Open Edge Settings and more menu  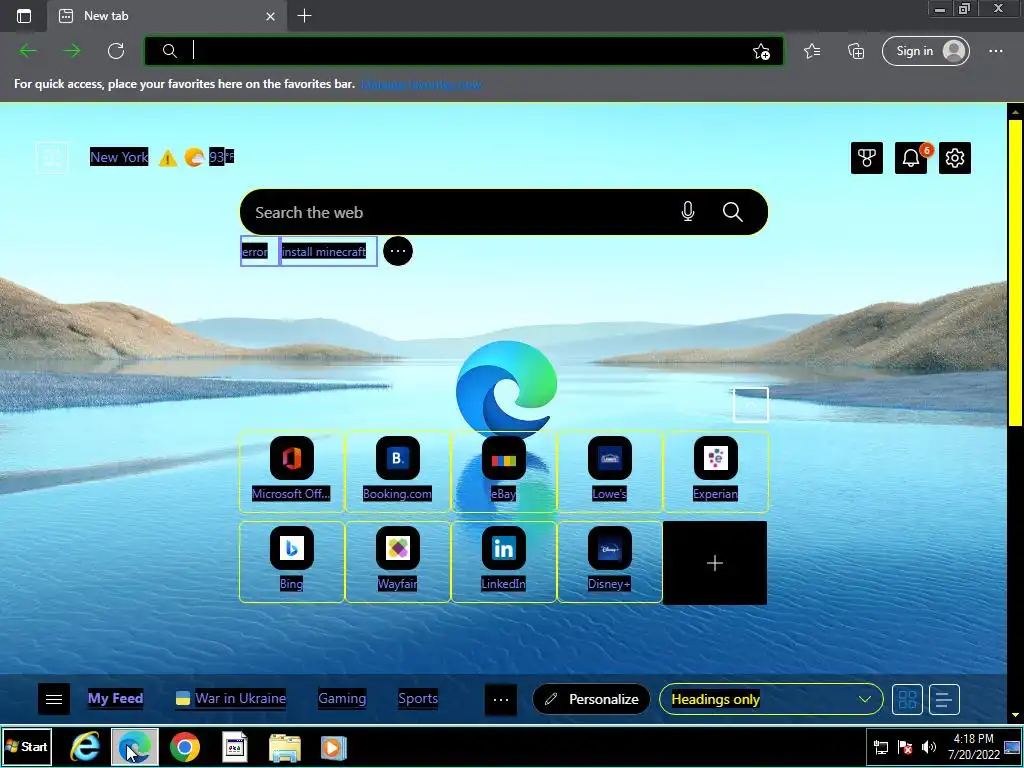click(x=995, y=51)
